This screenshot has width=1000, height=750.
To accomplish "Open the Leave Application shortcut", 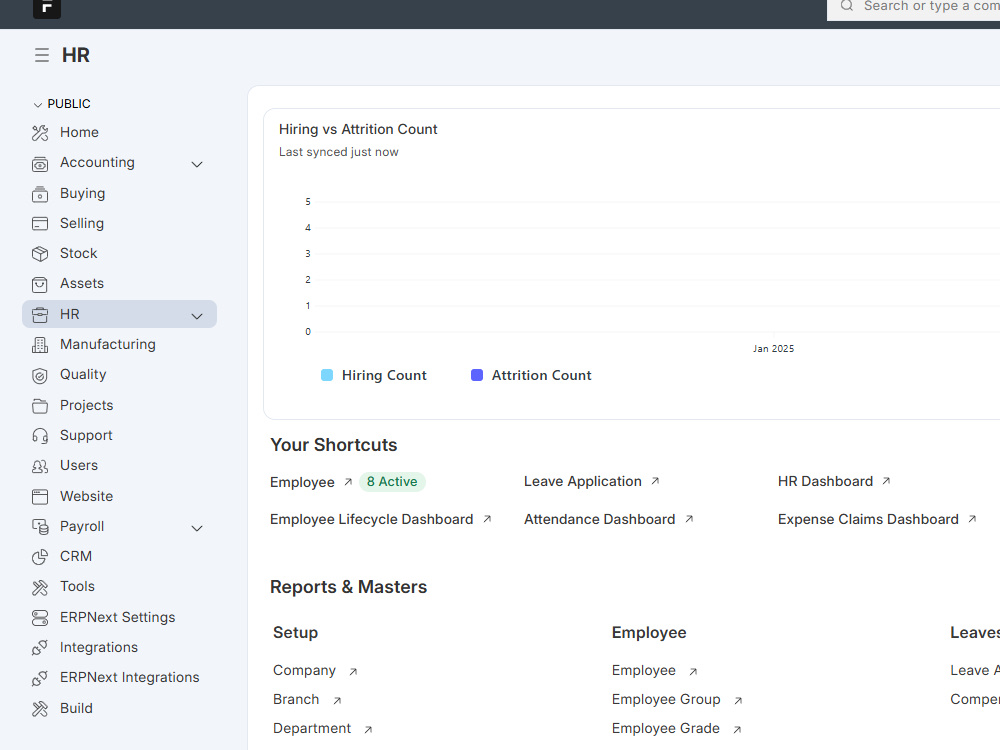I will coord(583,482).
